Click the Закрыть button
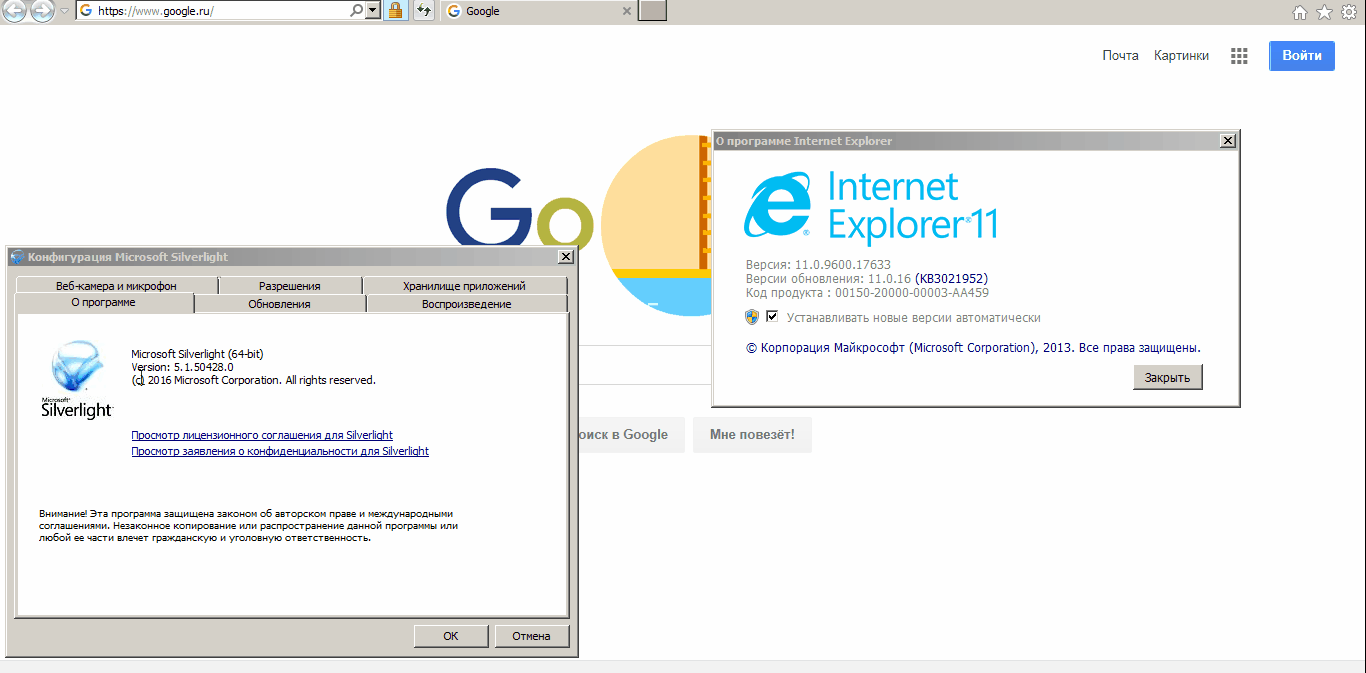 click(x=1168, y=378)
